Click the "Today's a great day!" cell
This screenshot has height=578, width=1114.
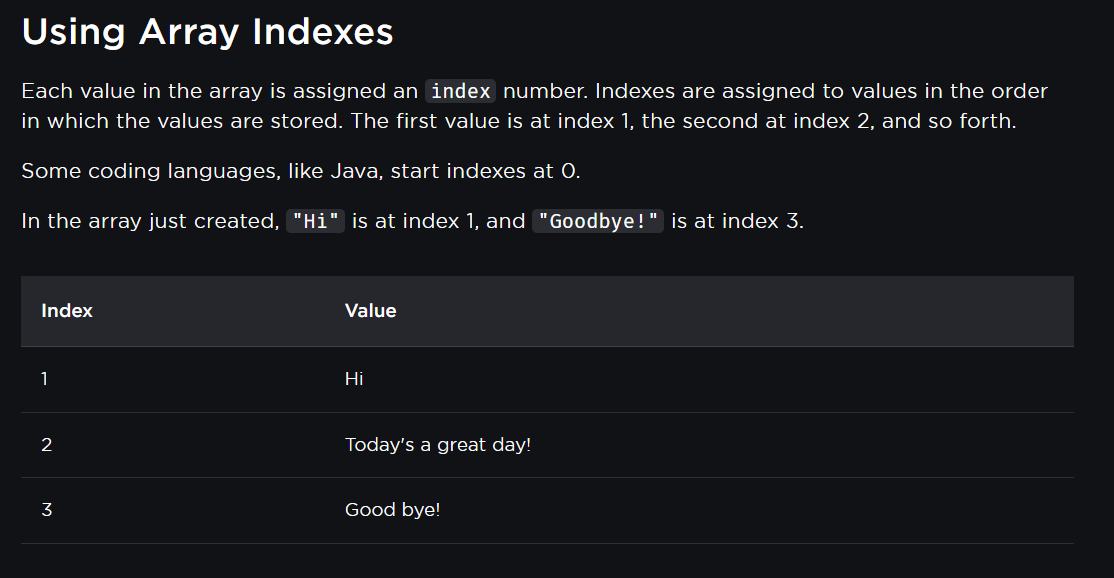click(x=438, y=445)
